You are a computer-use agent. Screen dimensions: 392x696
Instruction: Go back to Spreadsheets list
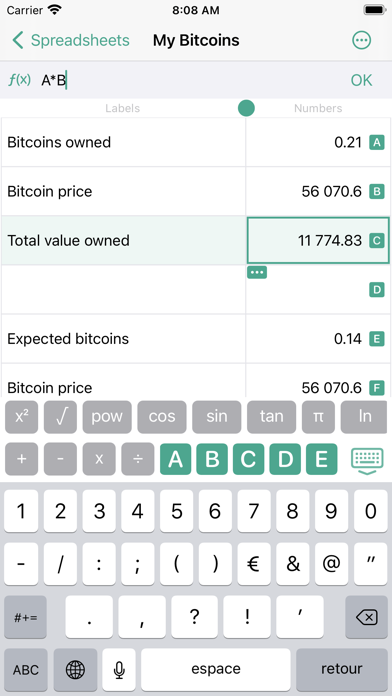(x=71, y=40)
